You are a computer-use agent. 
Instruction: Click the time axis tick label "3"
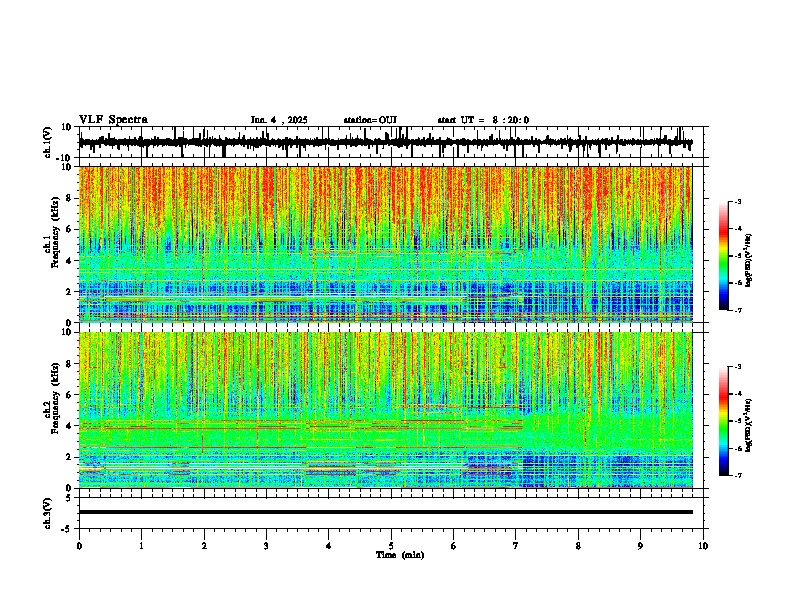[x=266, y=546]
